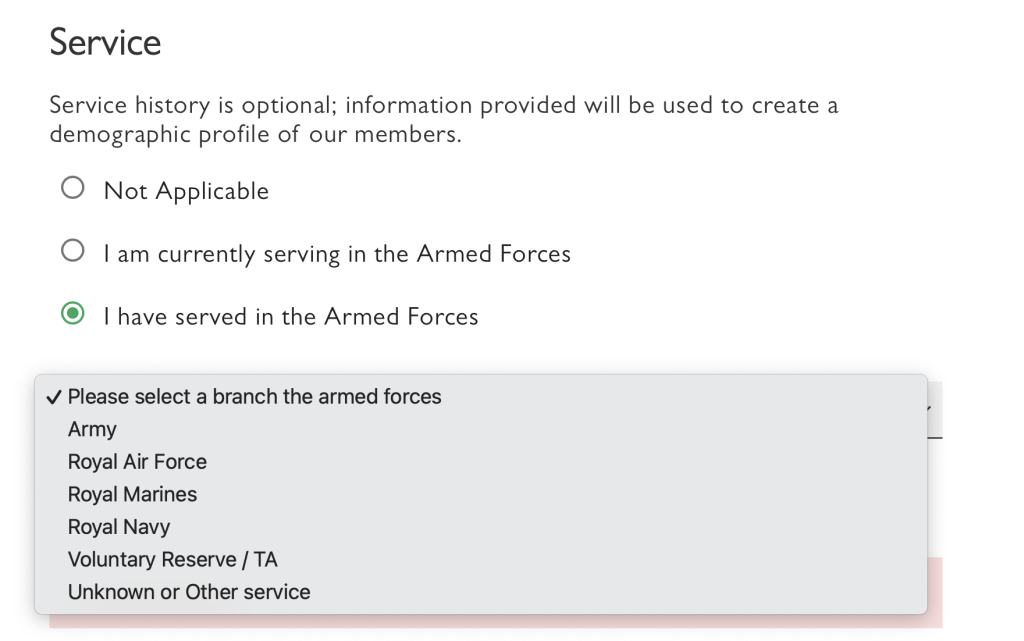Click the 'Not Applicable' label text
Viewport: 1024px width, 641px height.
point(186,191)
